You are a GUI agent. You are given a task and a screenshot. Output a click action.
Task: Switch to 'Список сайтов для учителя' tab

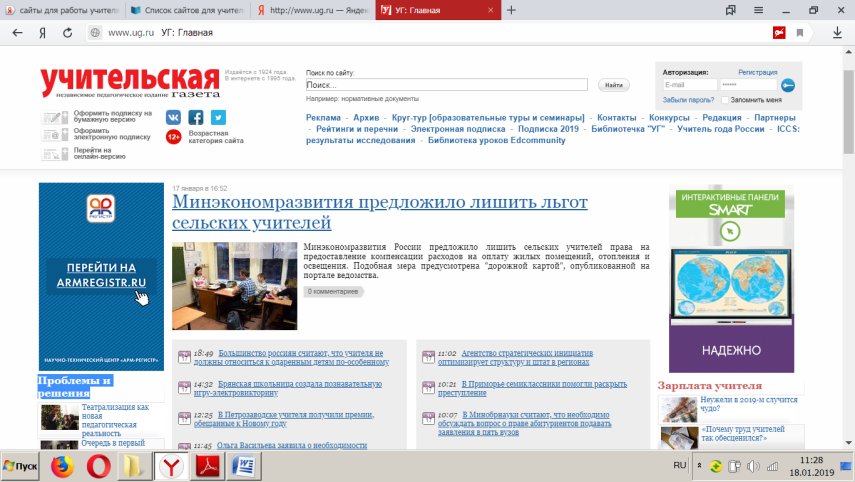coord(188,10)
